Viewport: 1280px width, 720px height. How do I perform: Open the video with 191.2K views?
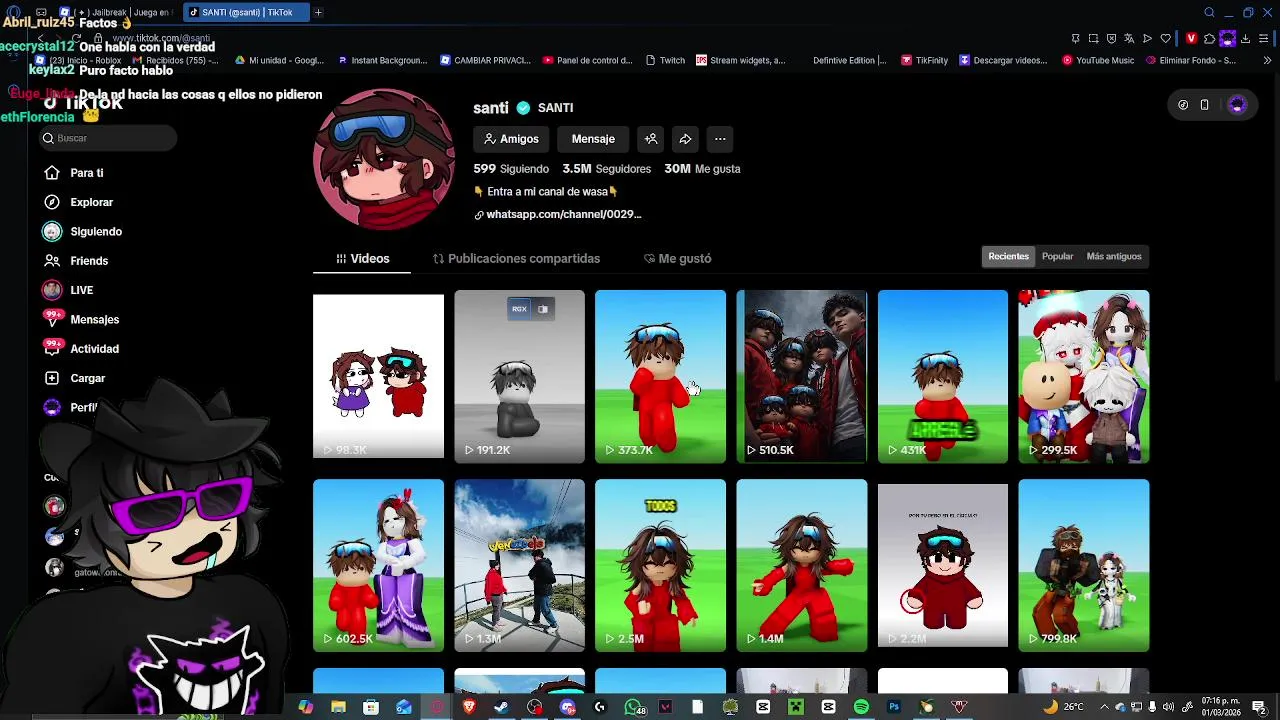[519, 377]
